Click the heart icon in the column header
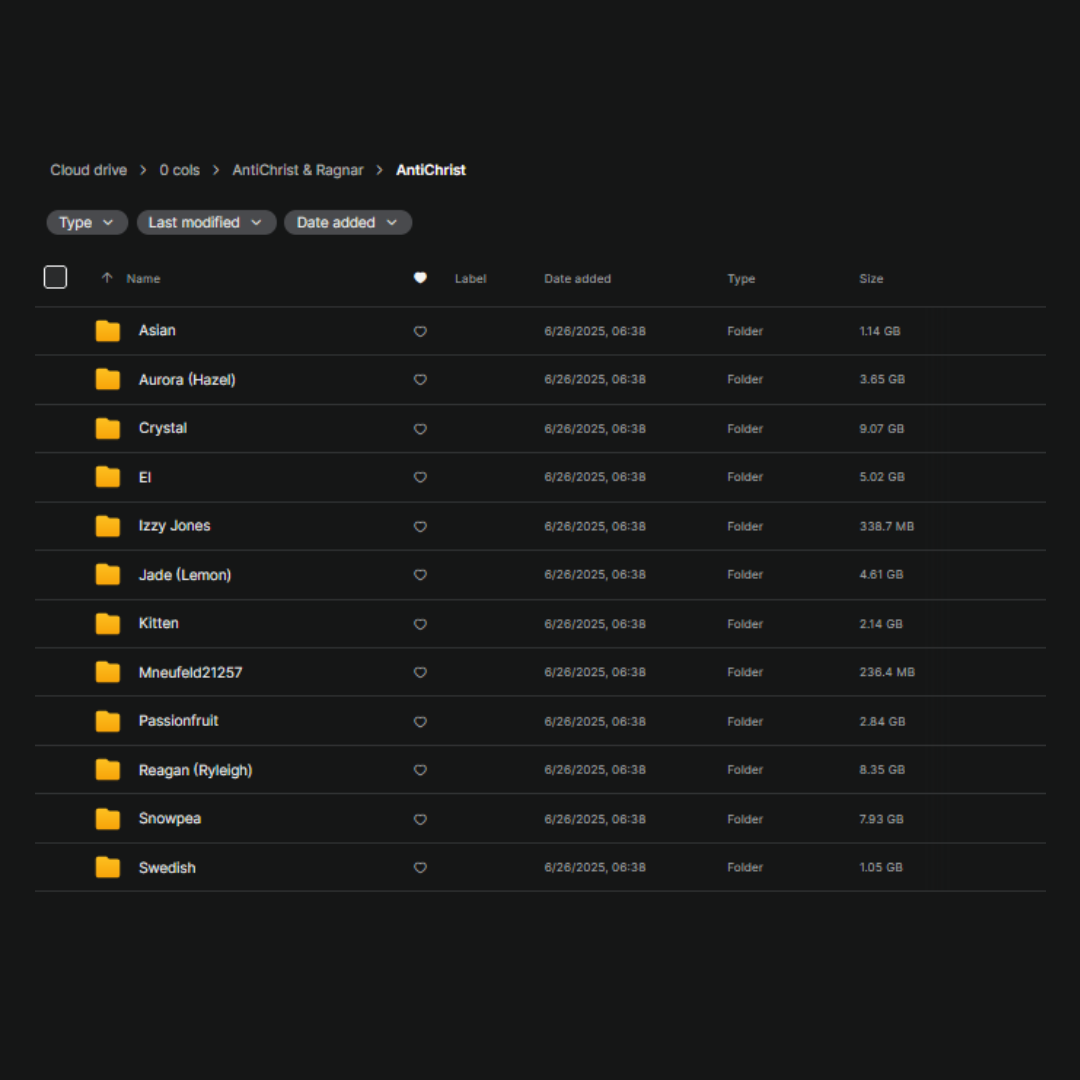The height and width of the screenshot is (1080, 1080). point(420,278)
